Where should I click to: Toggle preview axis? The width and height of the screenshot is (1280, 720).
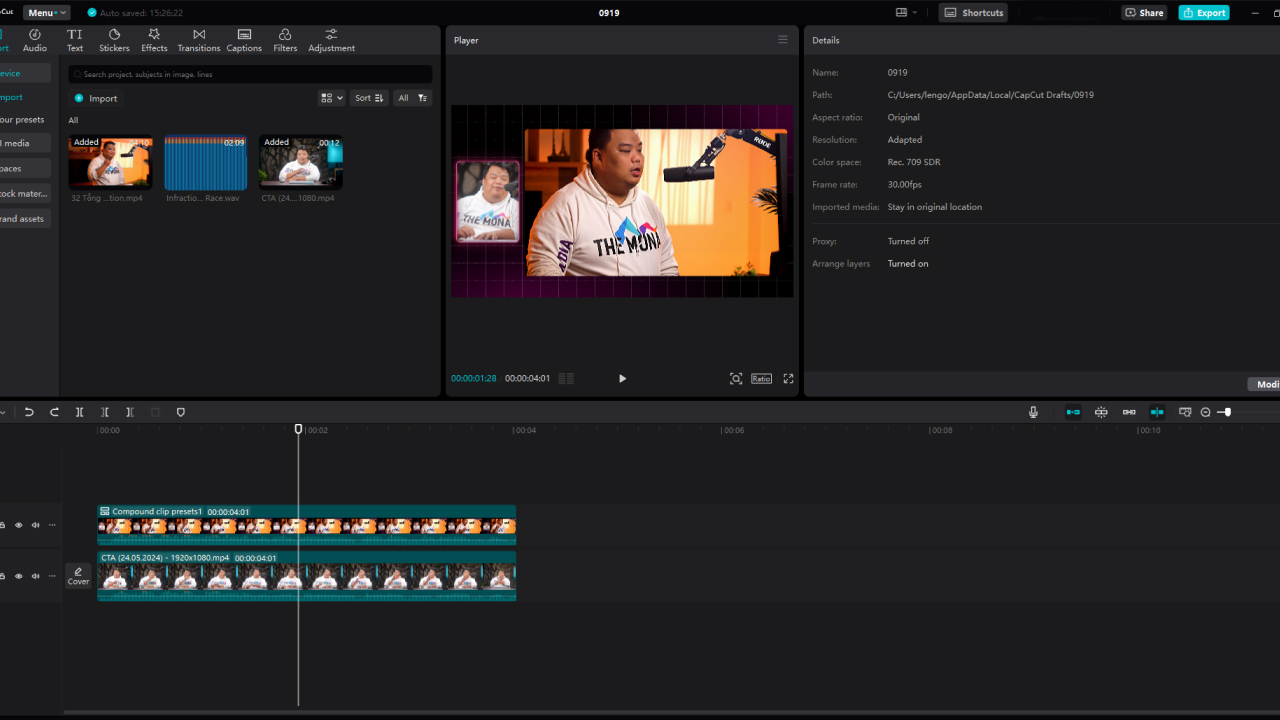1157,412
